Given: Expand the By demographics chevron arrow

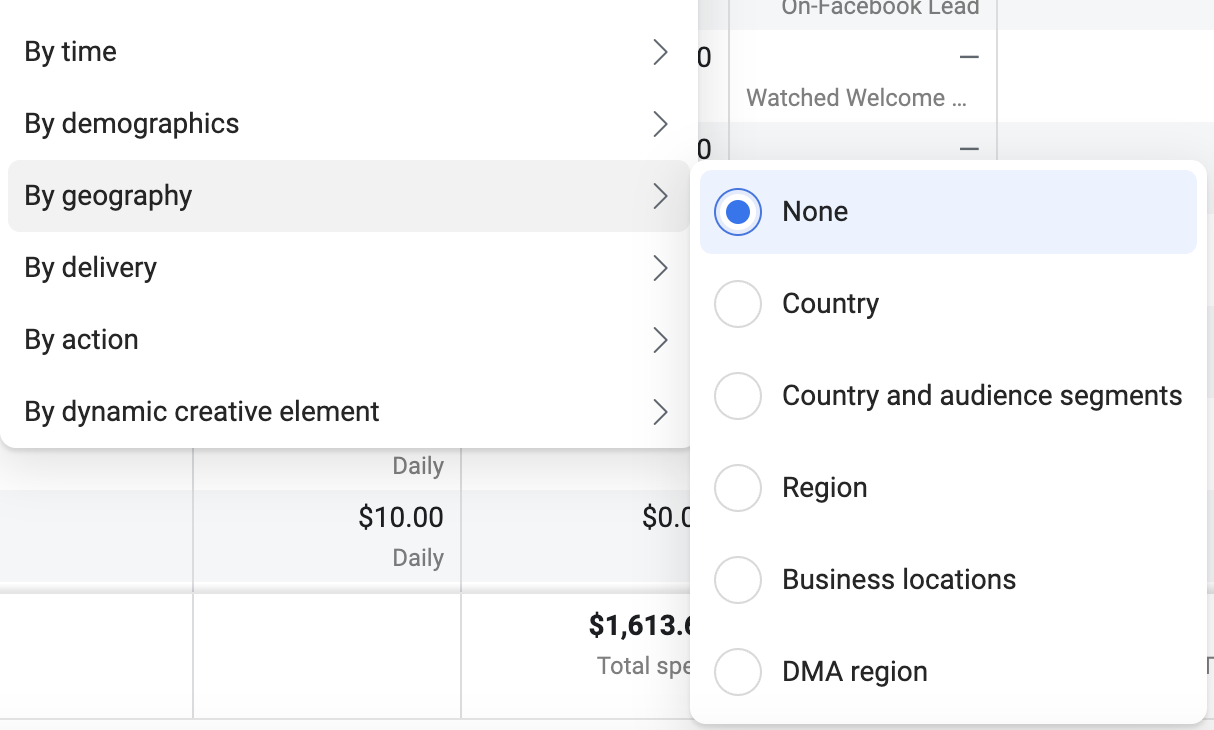Looking at the screenshot, I should [660, 124].
